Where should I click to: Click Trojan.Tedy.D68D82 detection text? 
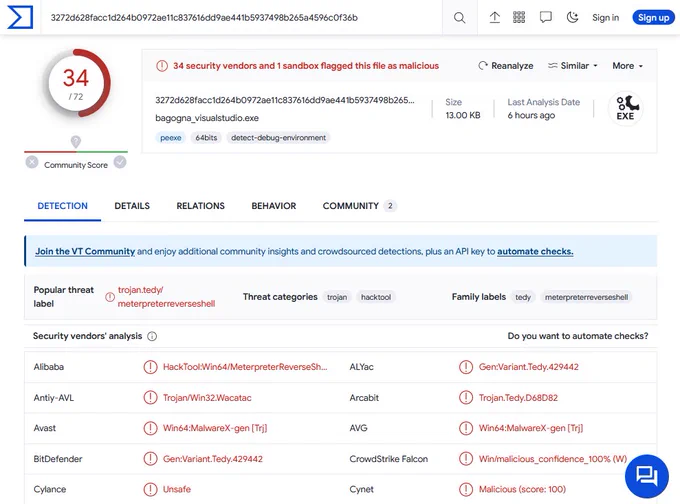[x=518, y=398]
